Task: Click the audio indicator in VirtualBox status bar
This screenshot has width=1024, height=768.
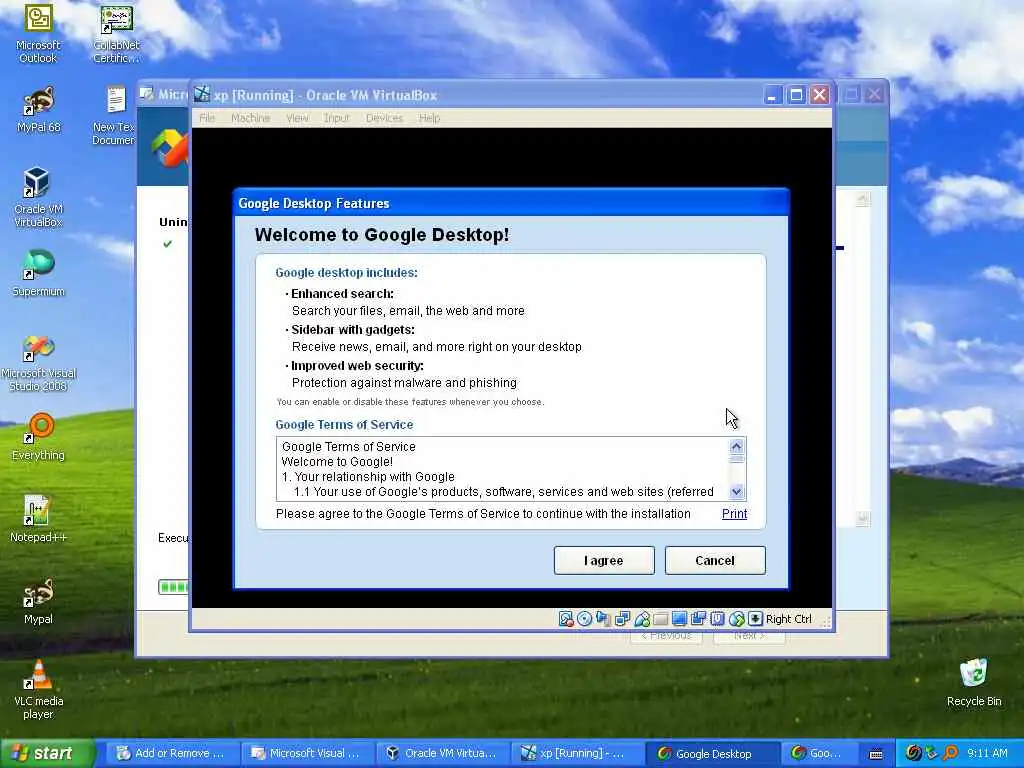Action: [603, 618]
